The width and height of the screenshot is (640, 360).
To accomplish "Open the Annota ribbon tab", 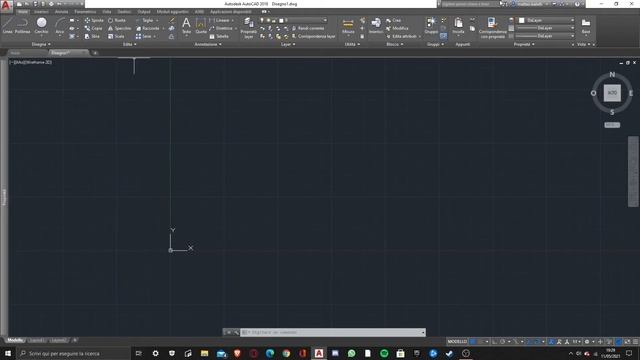I will pyautogui.click(x=61, y=12).
